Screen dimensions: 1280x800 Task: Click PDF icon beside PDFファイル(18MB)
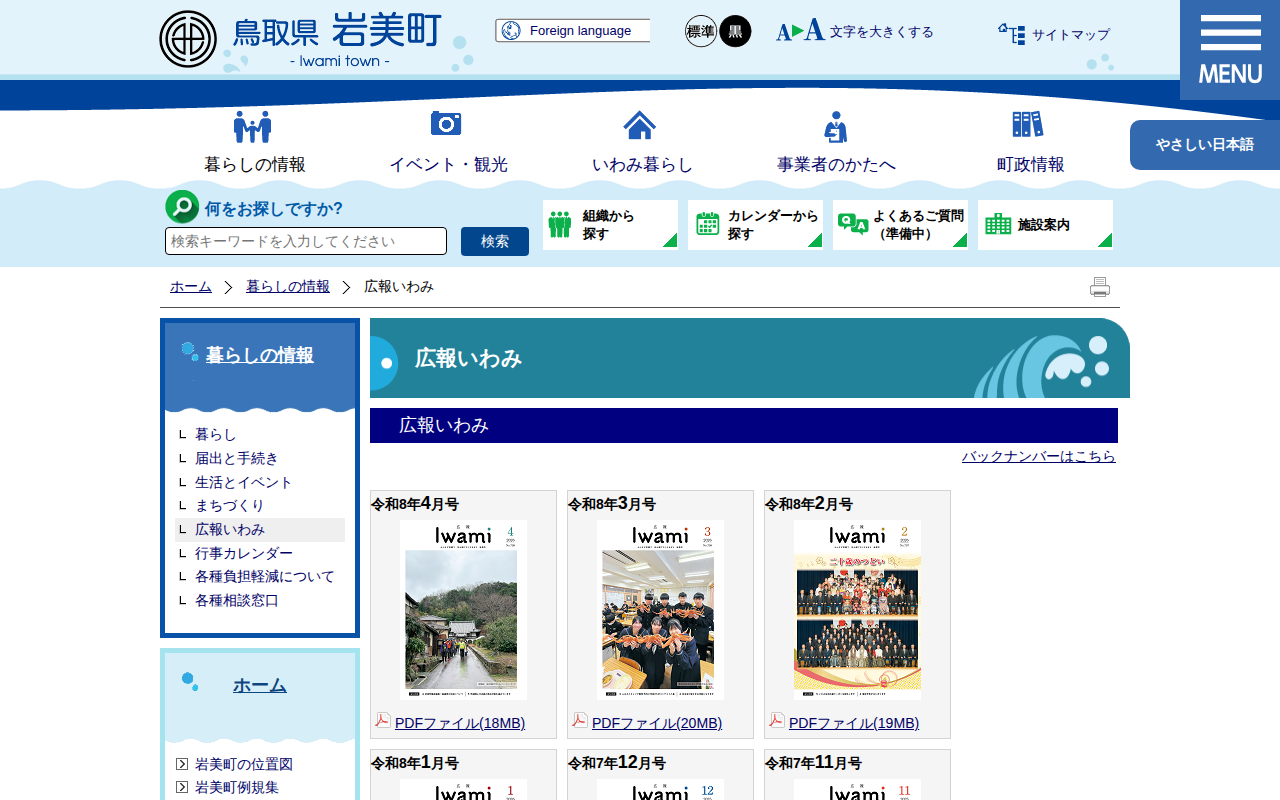tap(383, 720)
